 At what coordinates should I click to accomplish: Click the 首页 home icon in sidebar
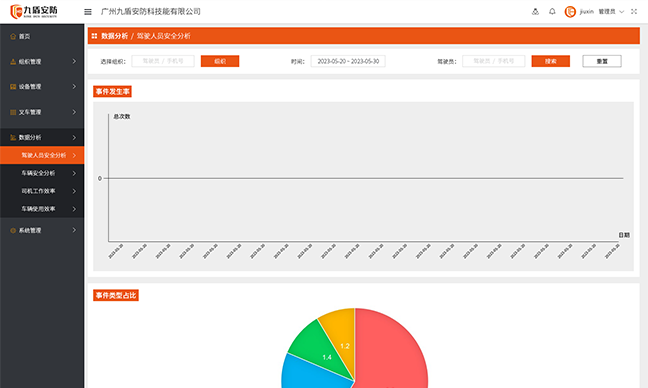coord(13,36)
